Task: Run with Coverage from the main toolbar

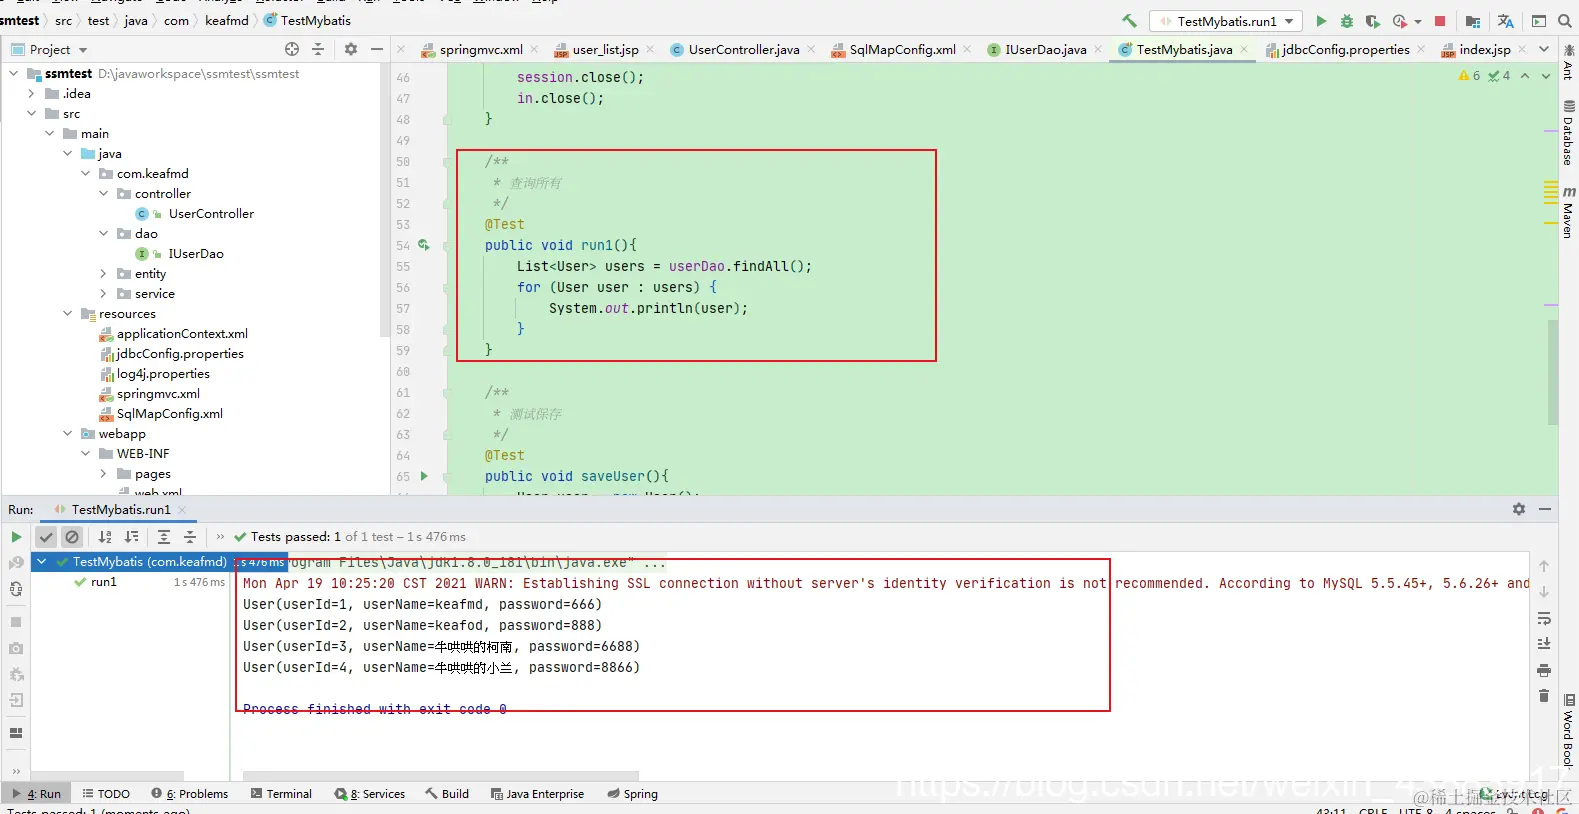Action: pos(1373,21)
